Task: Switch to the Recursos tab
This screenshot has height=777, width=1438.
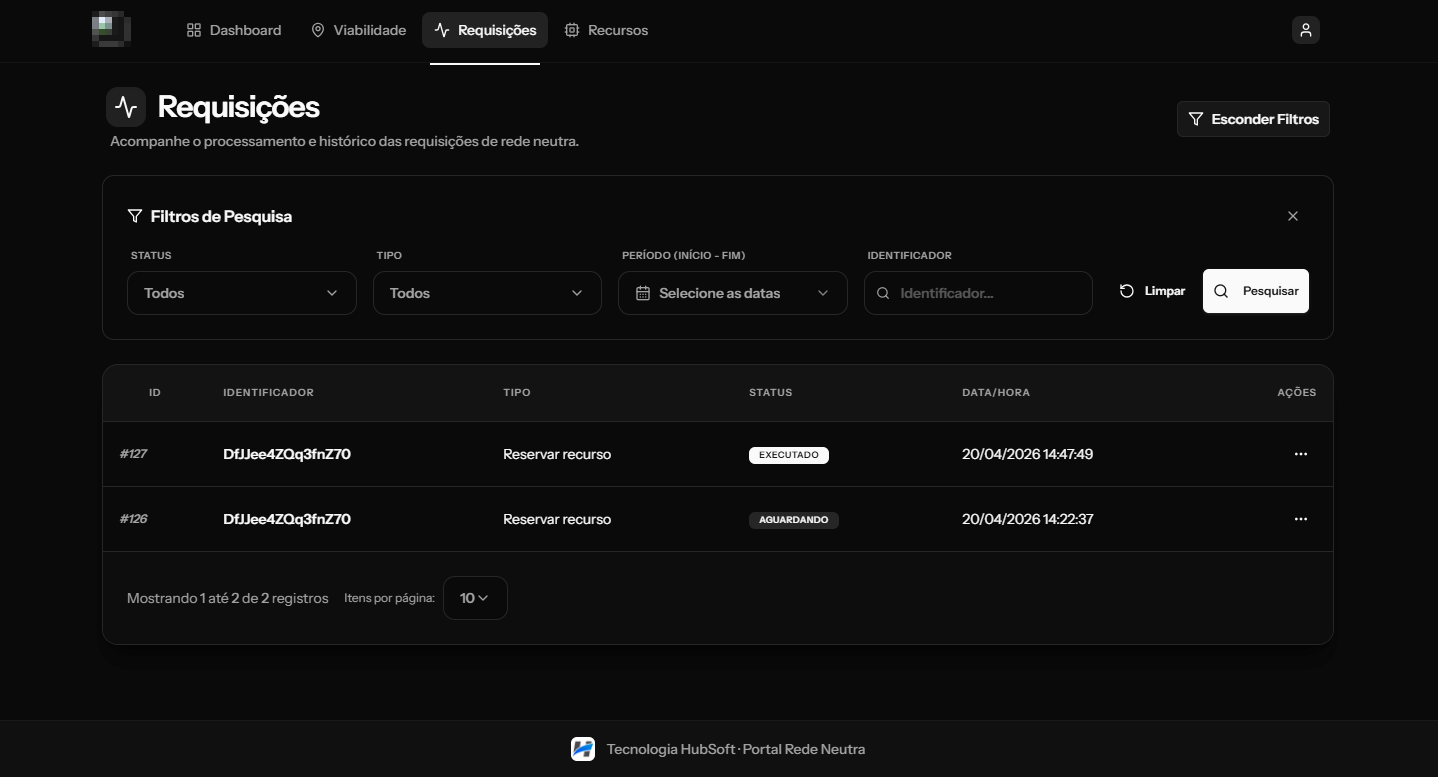Action: click(606, 30)
